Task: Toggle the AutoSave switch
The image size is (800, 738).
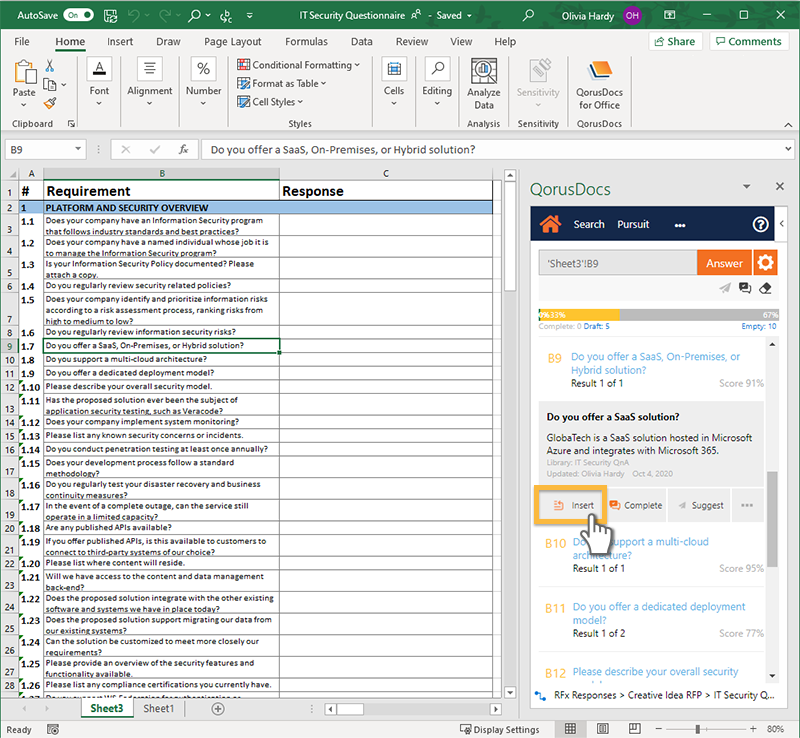Action: (x=77, y=15)
